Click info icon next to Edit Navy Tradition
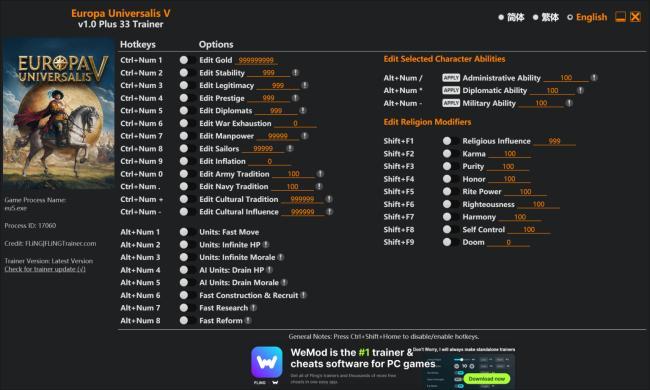The width and height of the screenshot is (650, 390). tap(319, 186)
